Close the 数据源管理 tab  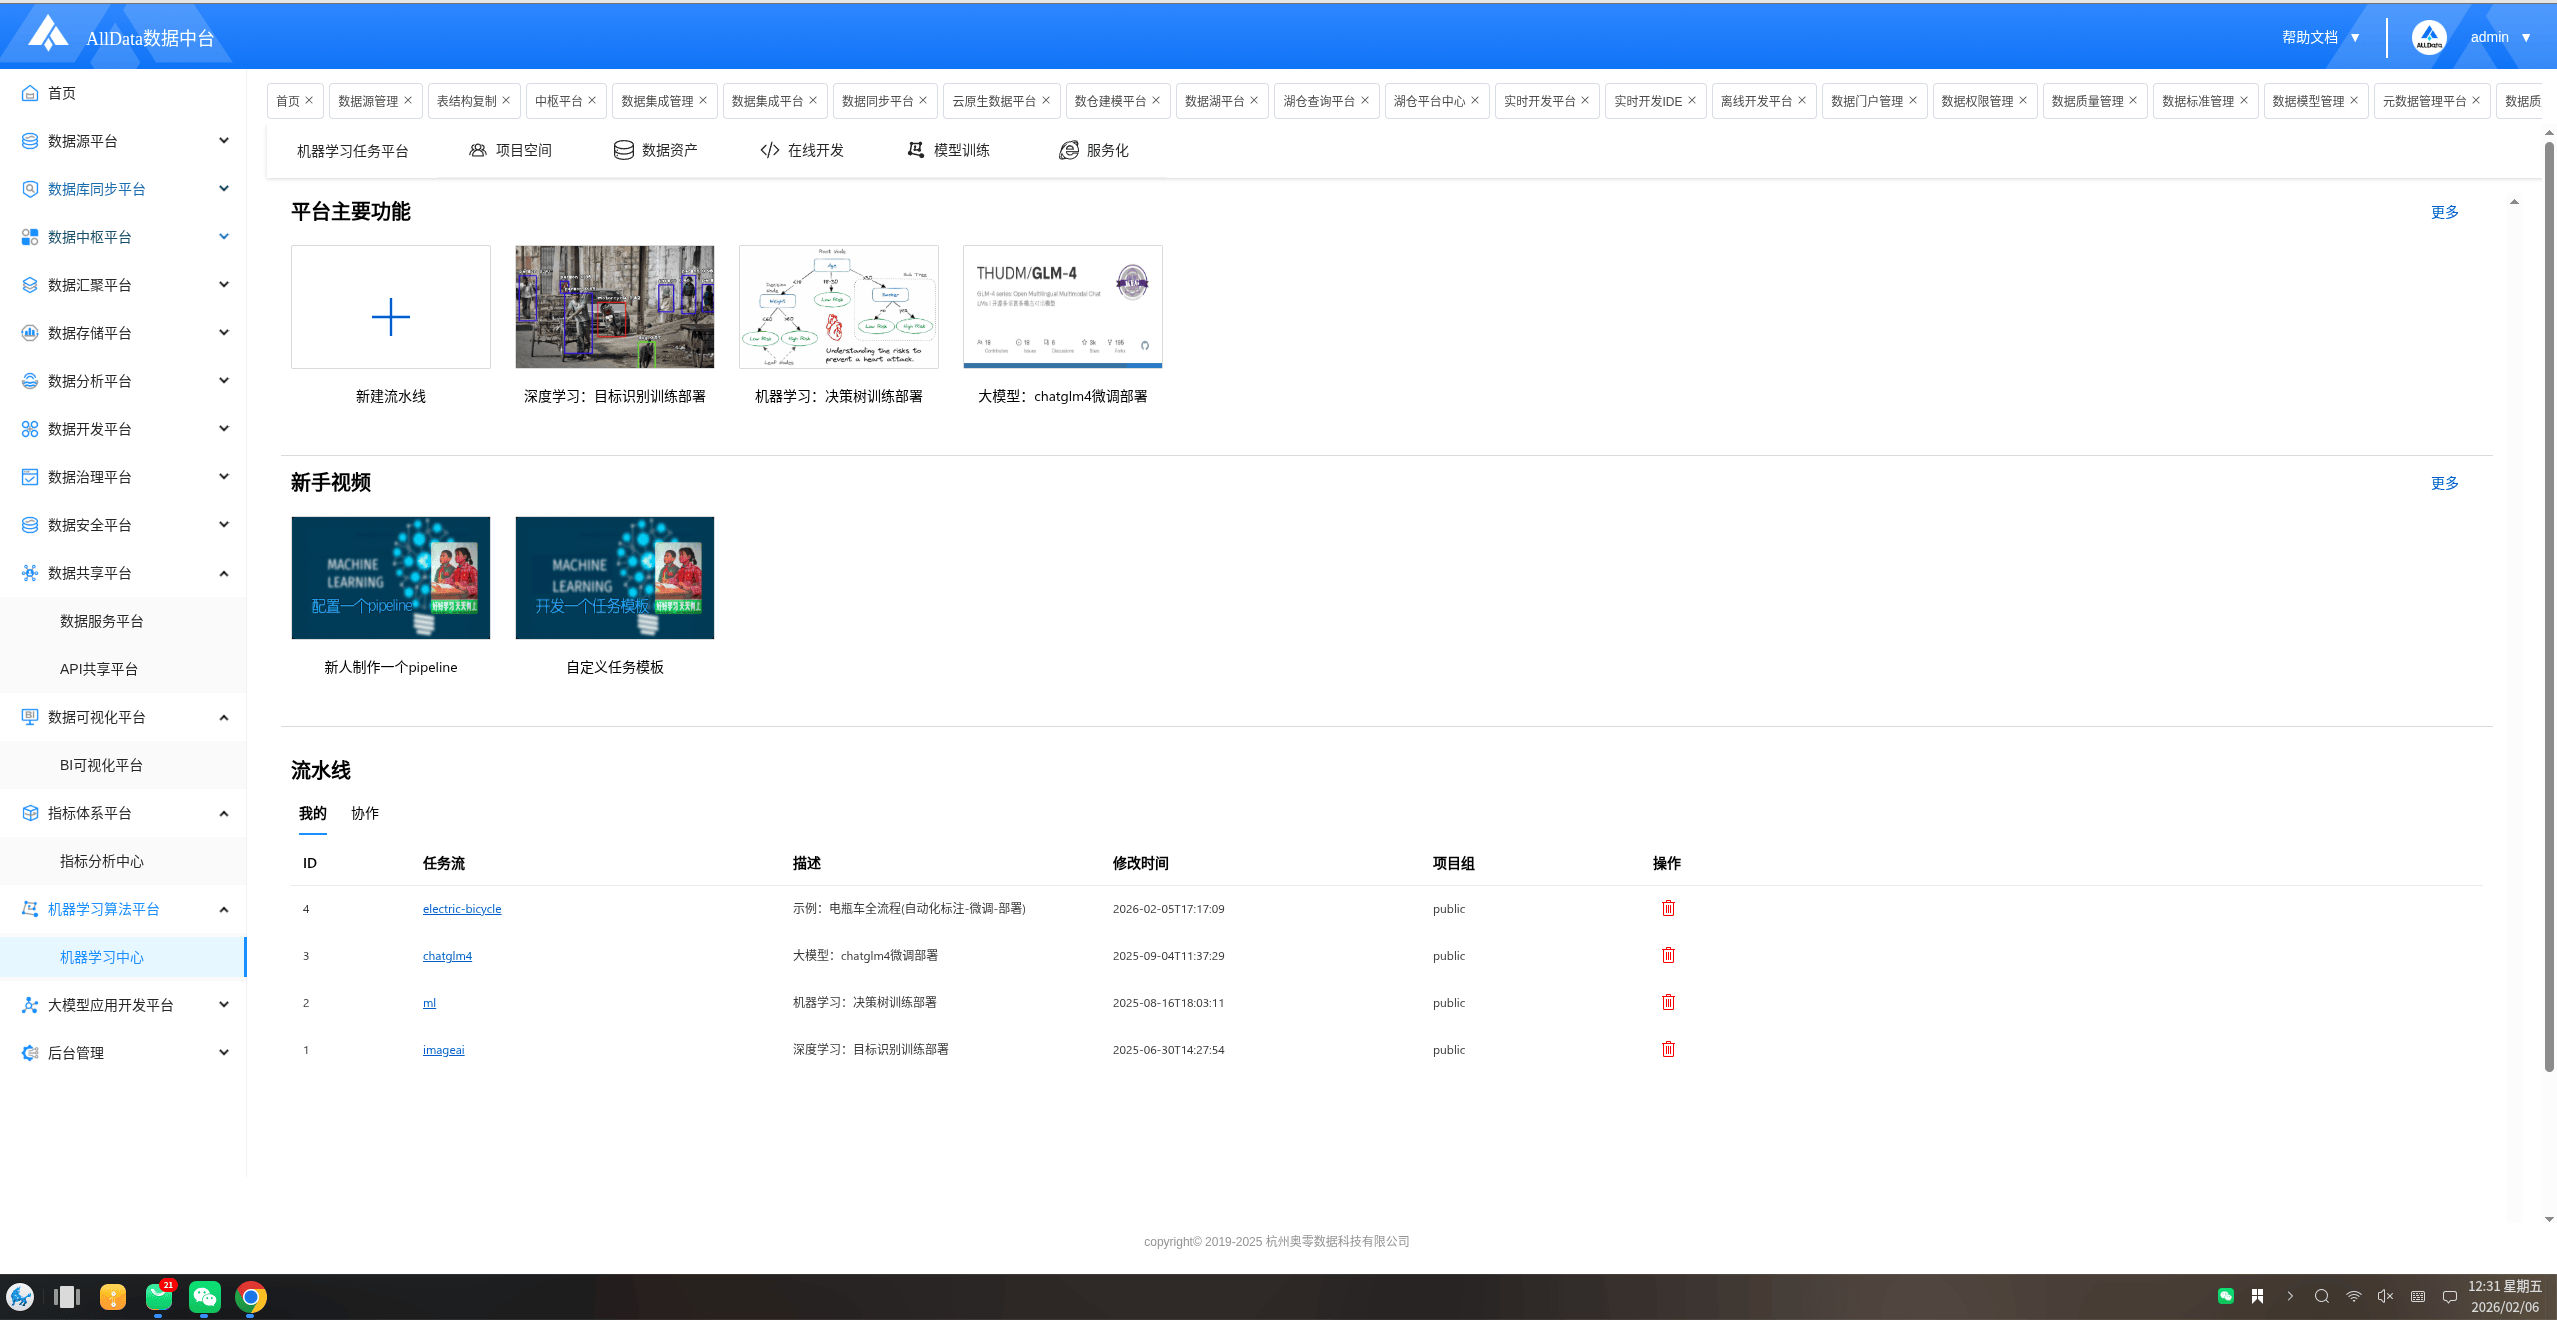pyautogui.click(x=408, y=100)
